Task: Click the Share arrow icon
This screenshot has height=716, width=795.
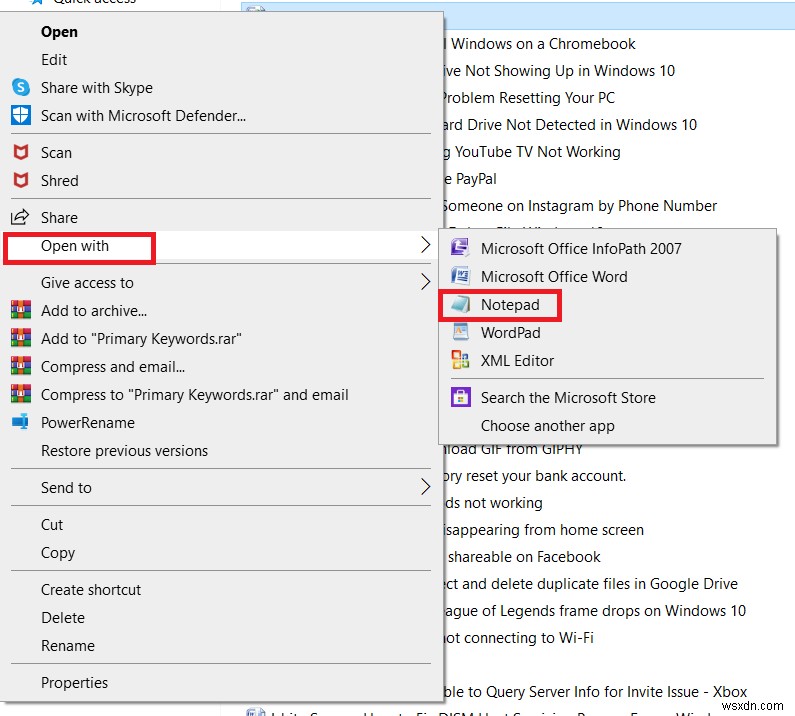Action: point(20,218)
